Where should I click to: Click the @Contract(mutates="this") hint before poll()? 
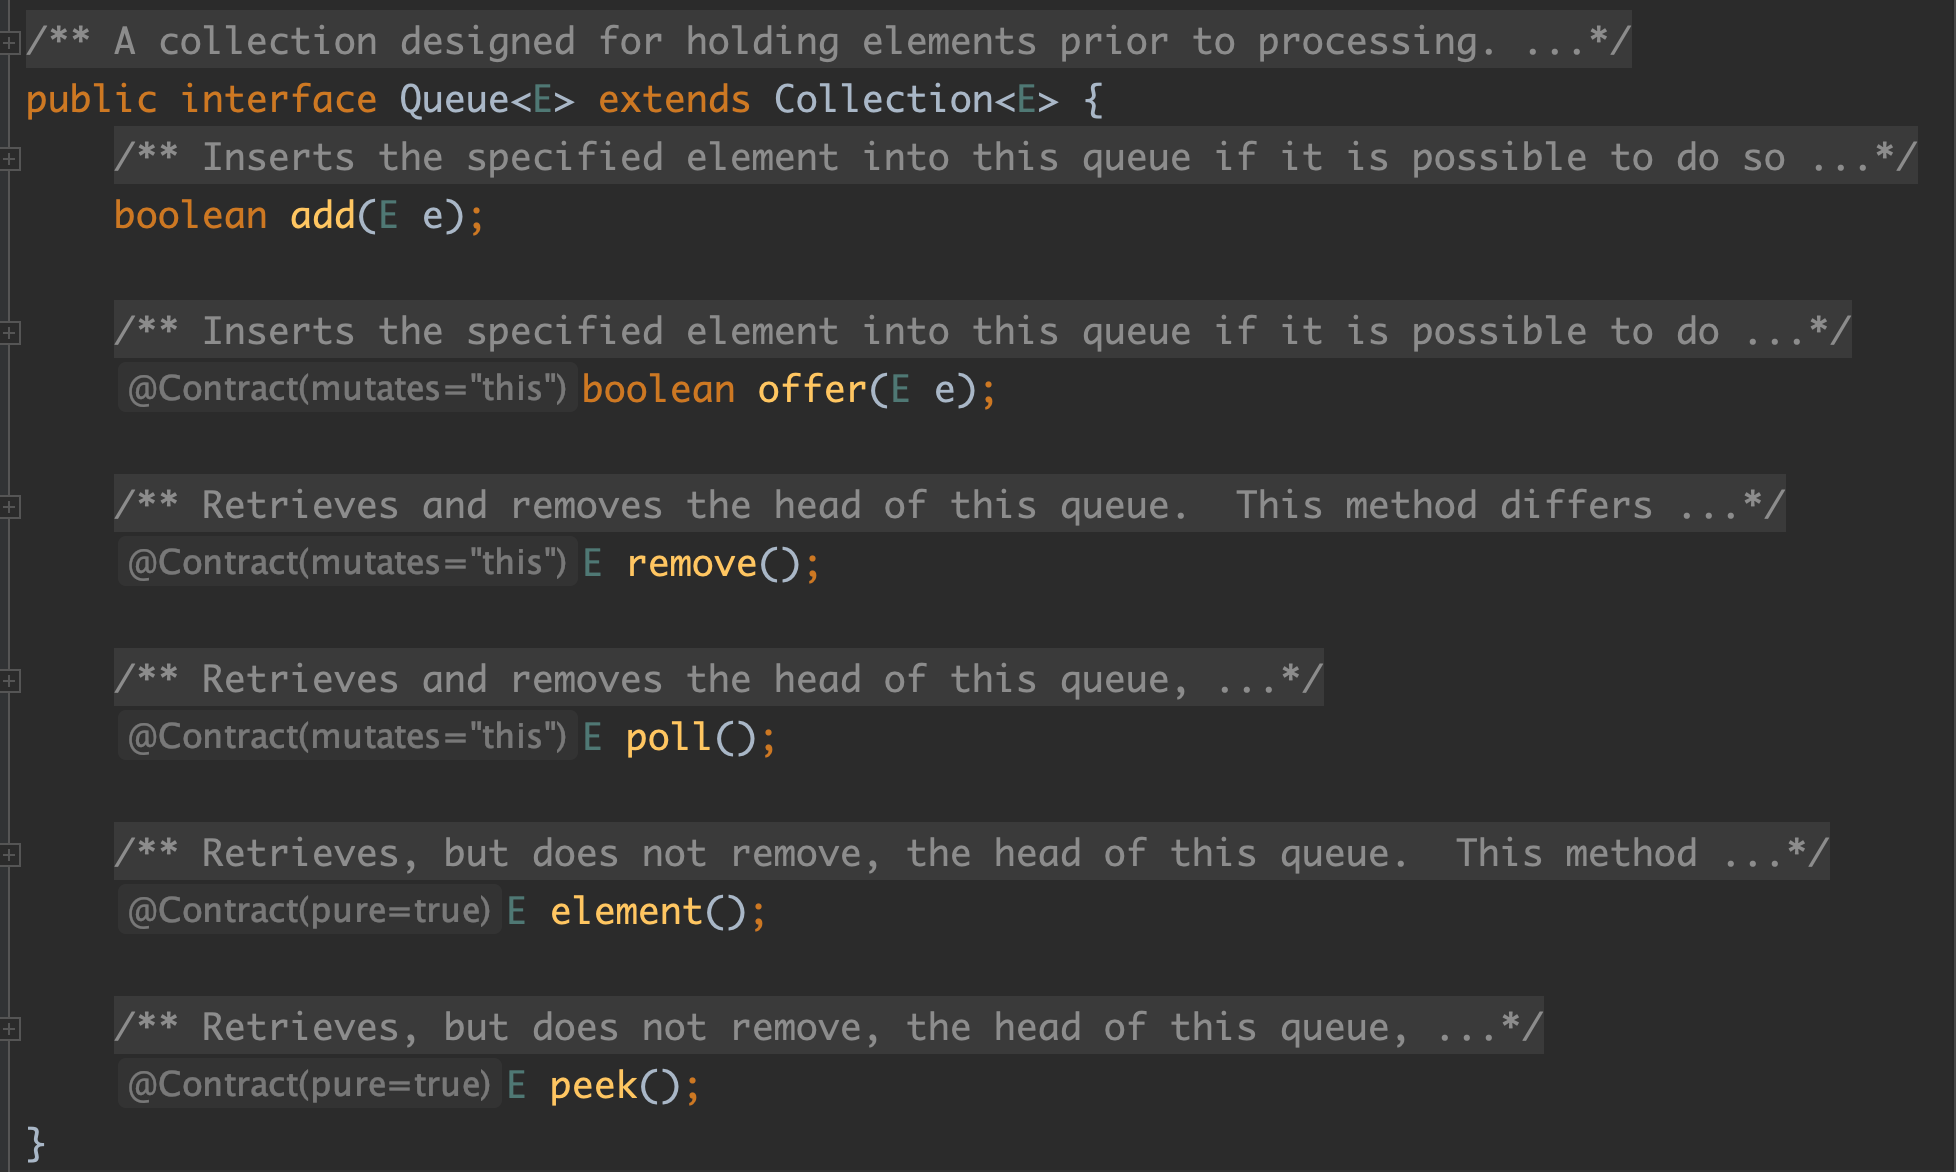click(346, 737)
